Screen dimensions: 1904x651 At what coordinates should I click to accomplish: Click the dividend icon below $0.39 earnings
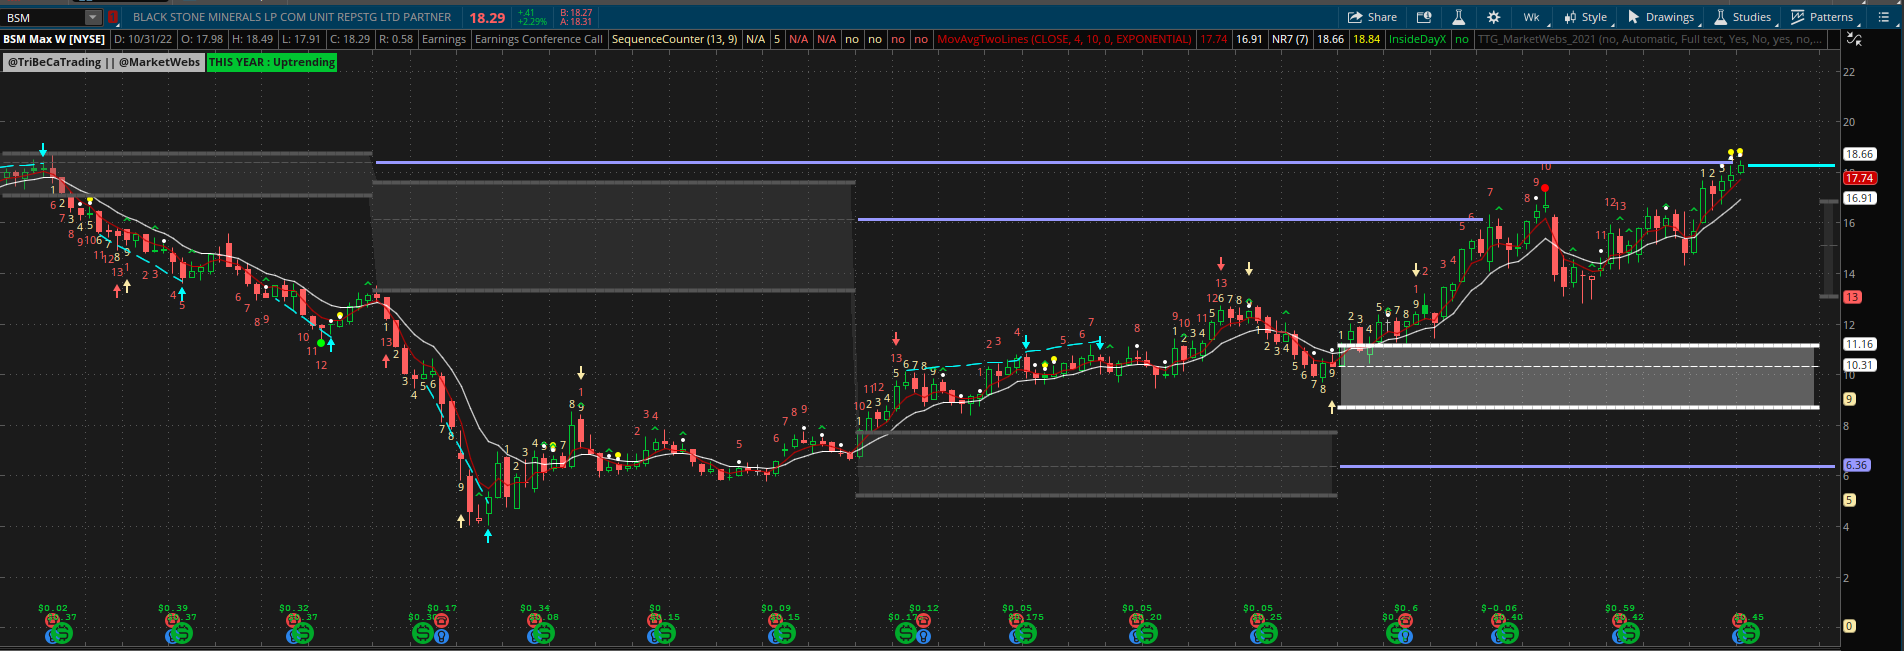pos(180,634)
